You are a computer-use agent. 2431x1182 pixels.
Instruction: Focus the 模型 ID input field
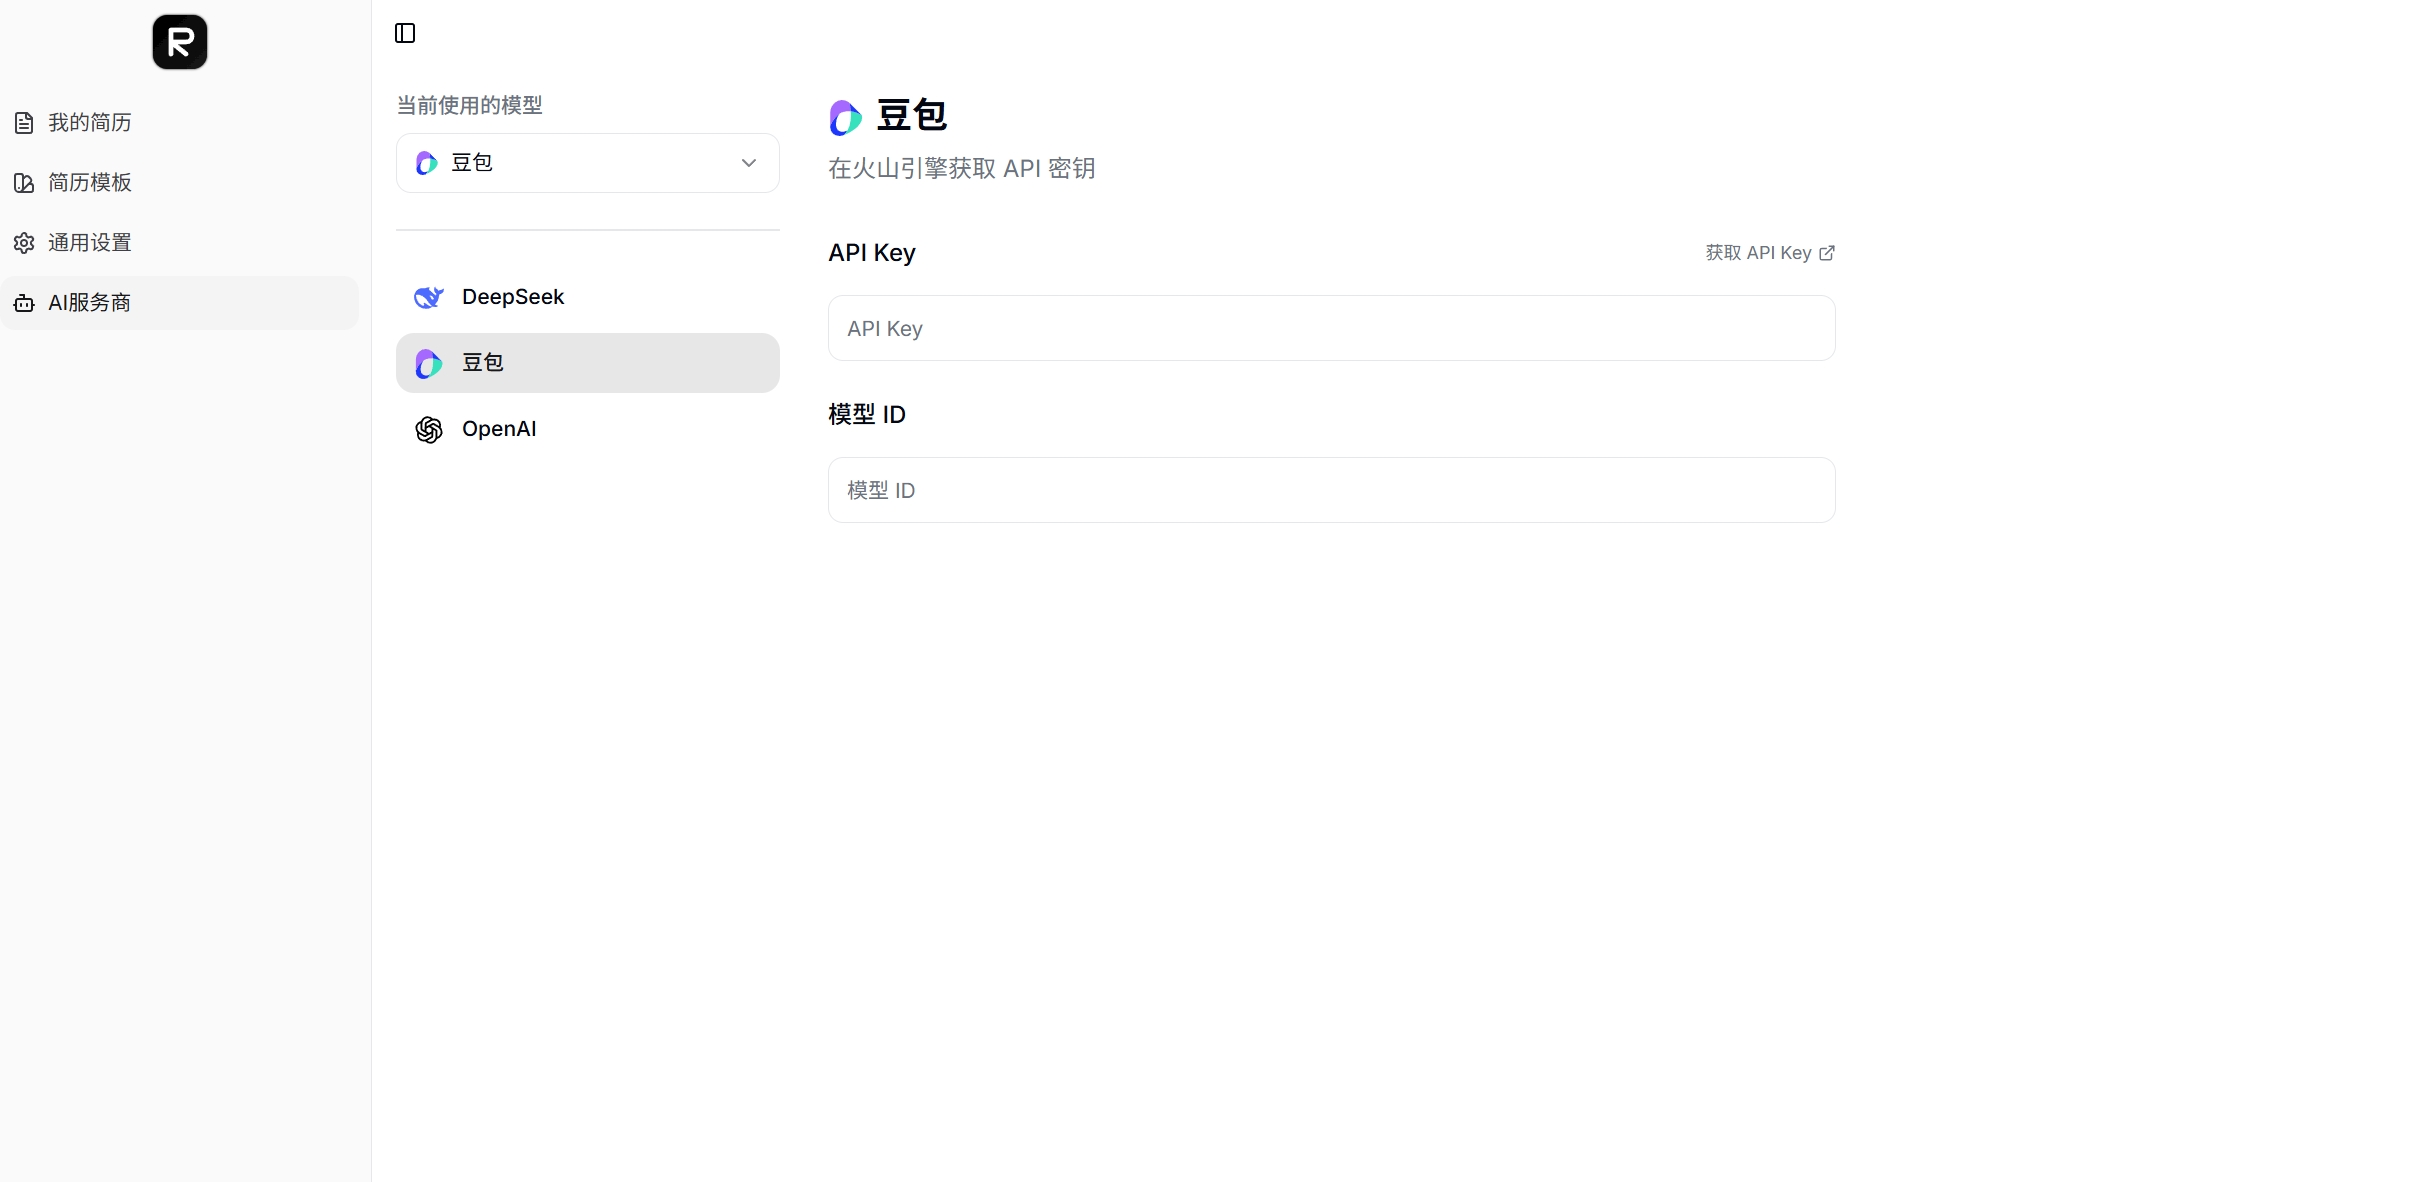tap(1332, 490)
